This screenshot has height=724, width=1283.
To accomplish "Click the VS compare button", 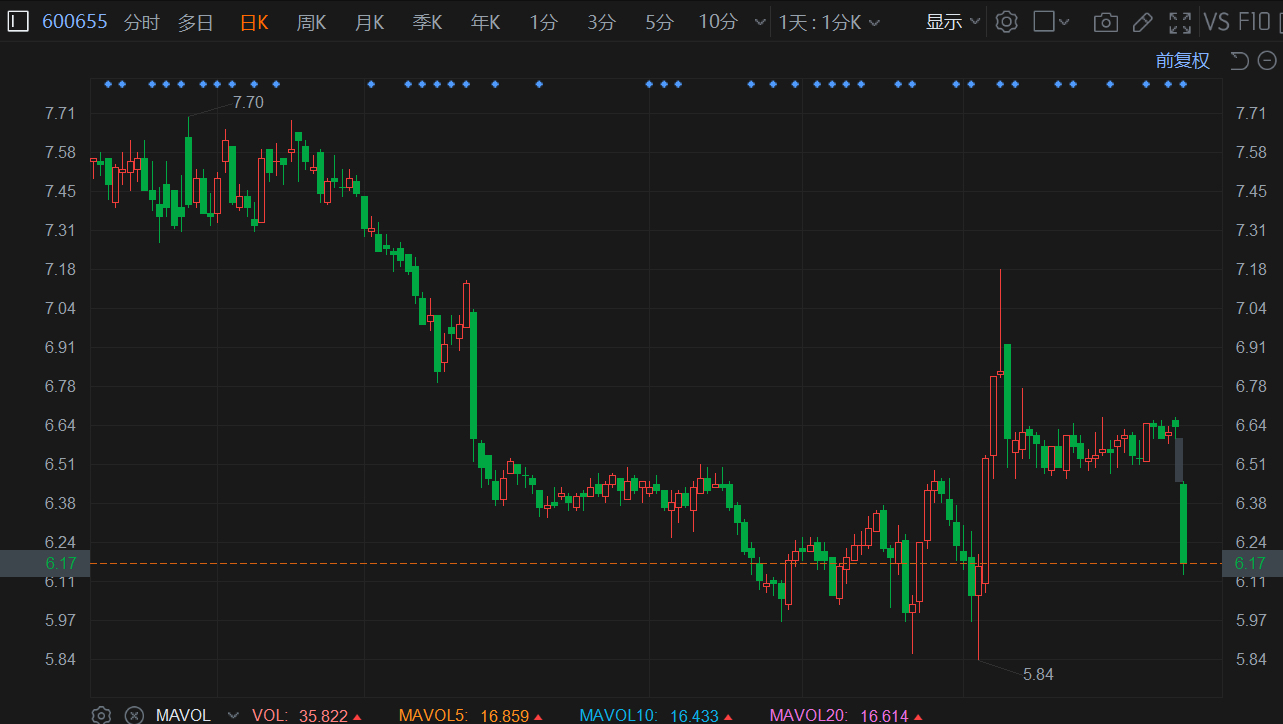I will 1217,22.
